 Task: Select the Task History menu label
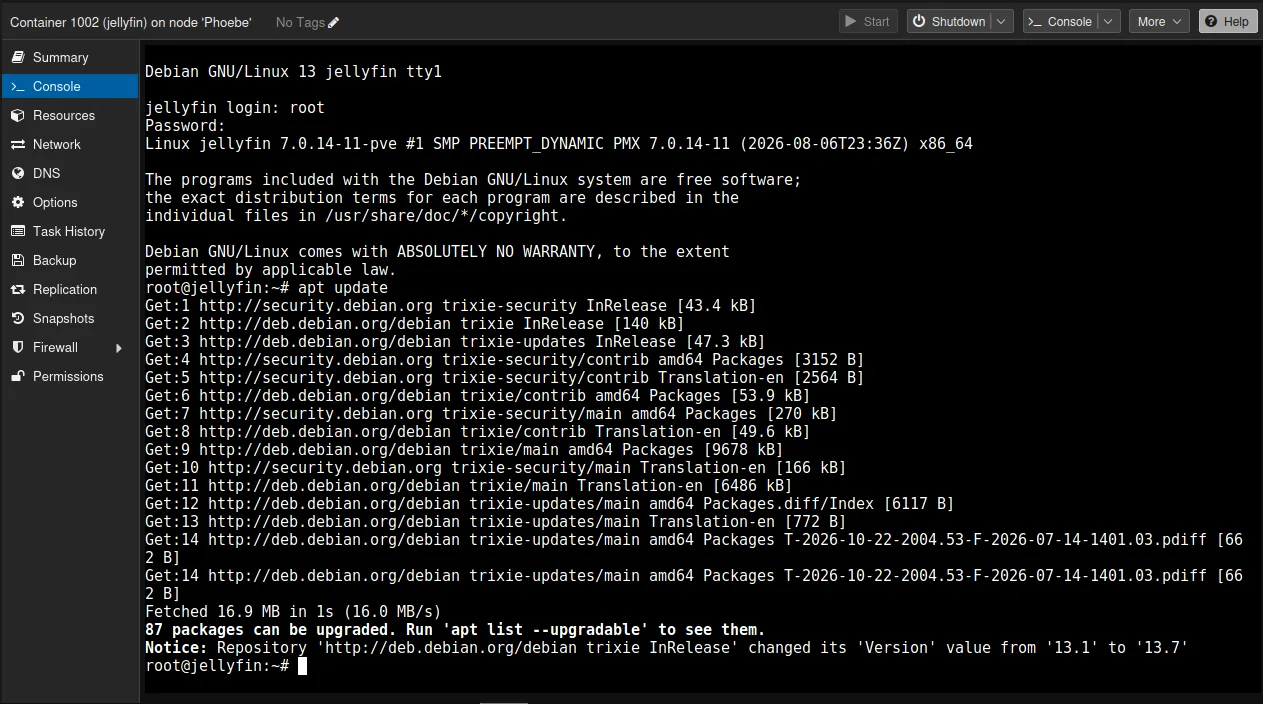tap(69, 231)
